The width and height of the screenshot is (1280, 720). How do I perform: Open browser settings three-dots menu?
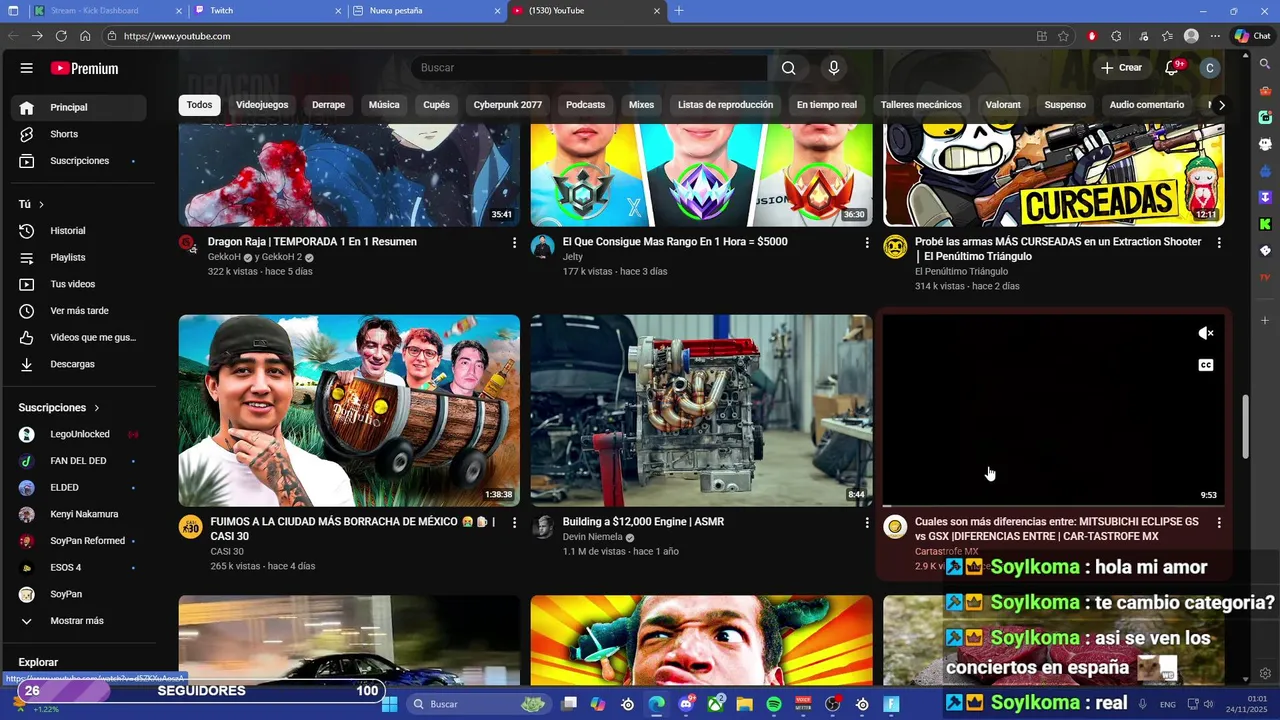tap(1215, 36)
